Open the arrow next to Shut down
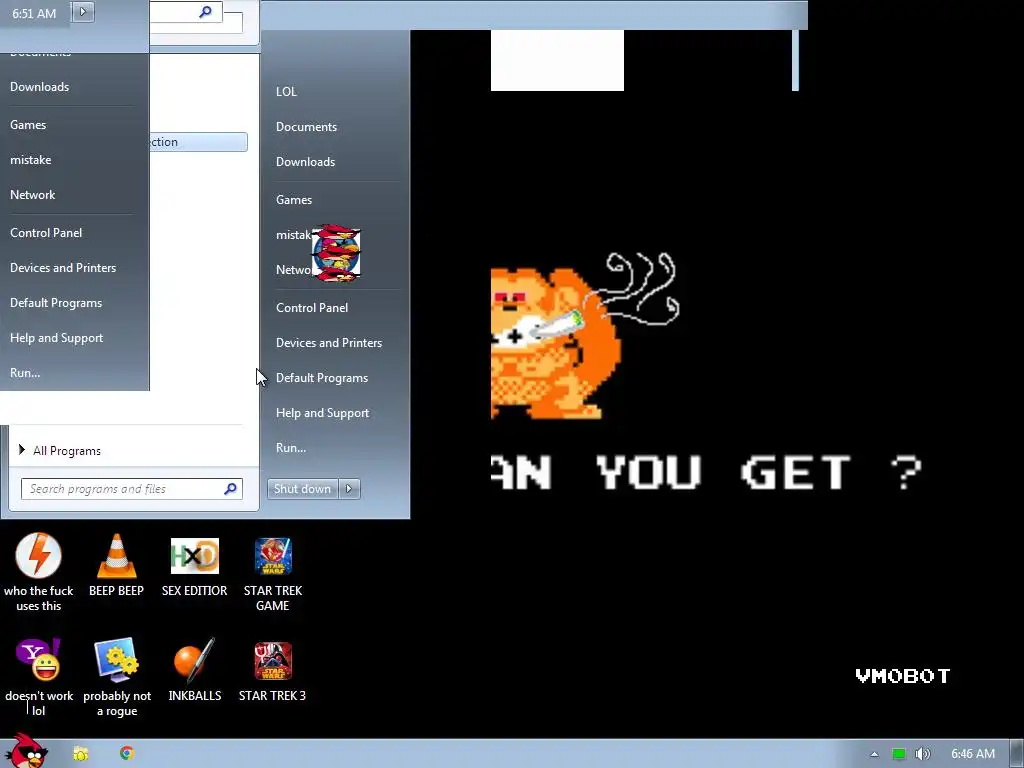The image size is (1024, 768). [x=349, y=488]
